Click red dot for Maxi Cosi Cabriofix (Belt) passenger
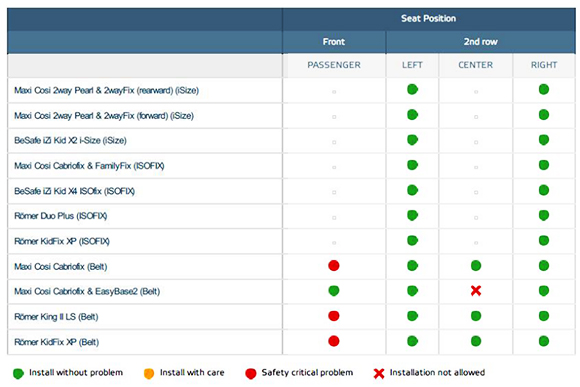Viewport: 580px width, 387px height. pyautogui.click(x=334, y=266)
